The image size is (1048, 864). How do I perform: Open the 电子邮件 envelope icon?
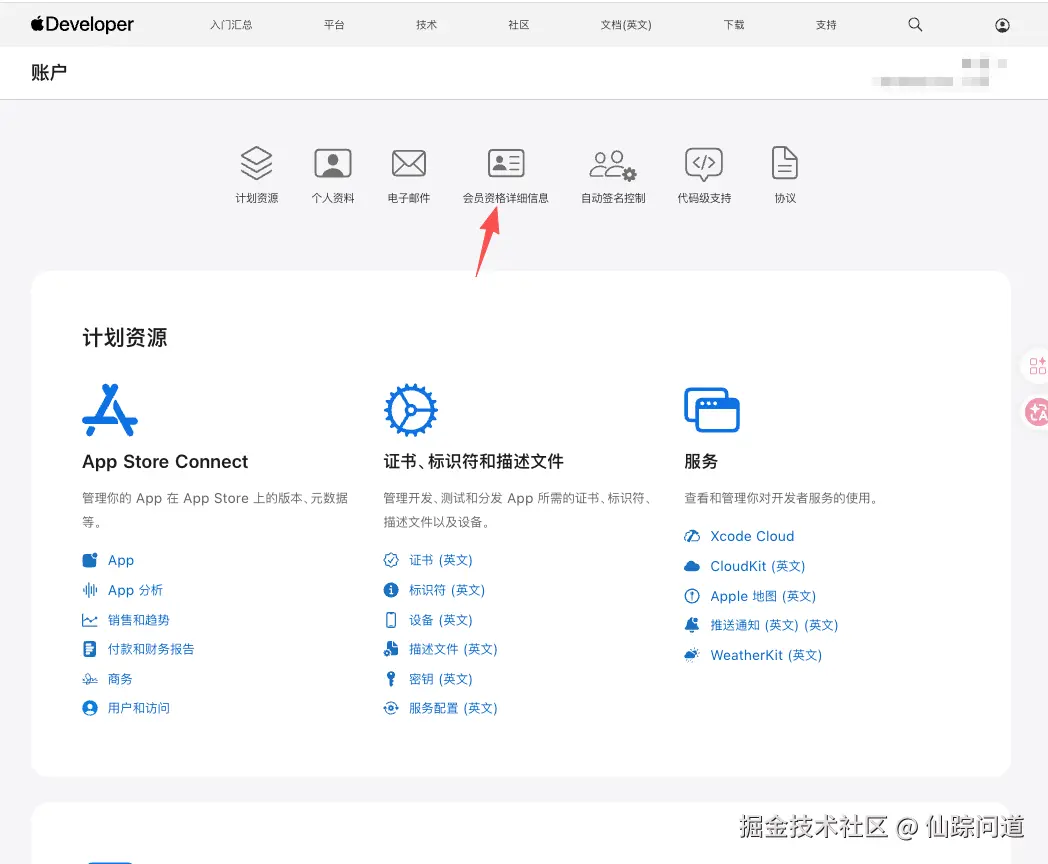coord(409,163)
